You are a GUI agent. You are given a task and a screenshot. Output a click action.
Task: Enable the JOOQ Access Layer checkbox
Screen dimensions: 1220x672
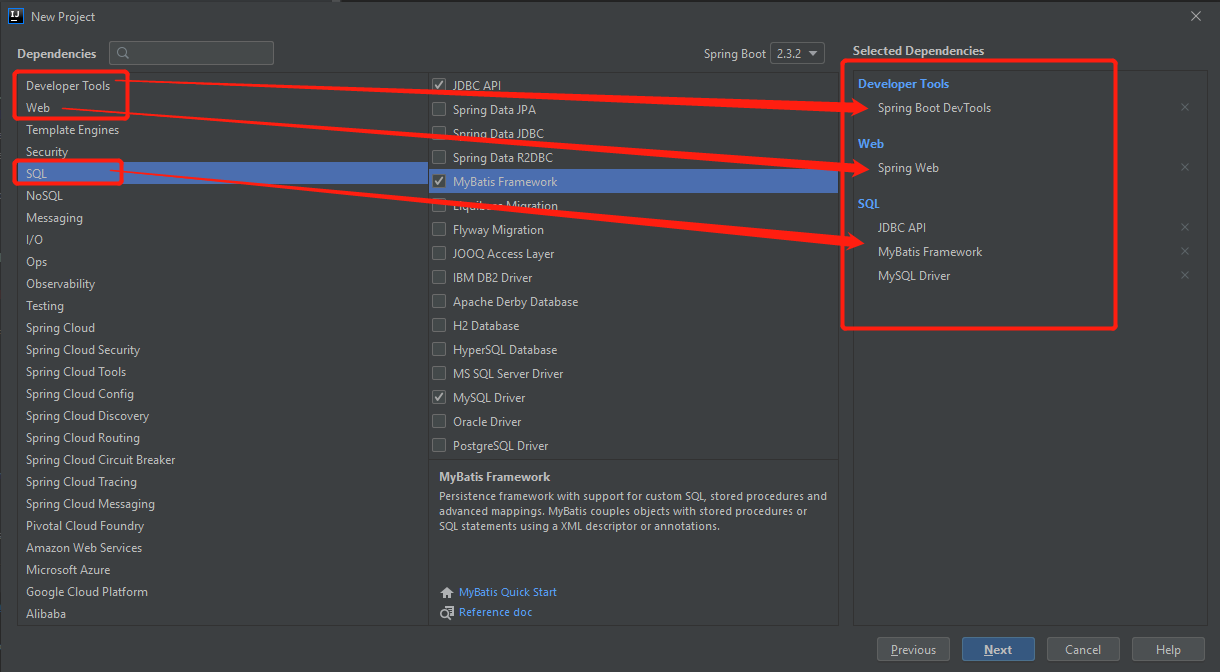(439, 253)
